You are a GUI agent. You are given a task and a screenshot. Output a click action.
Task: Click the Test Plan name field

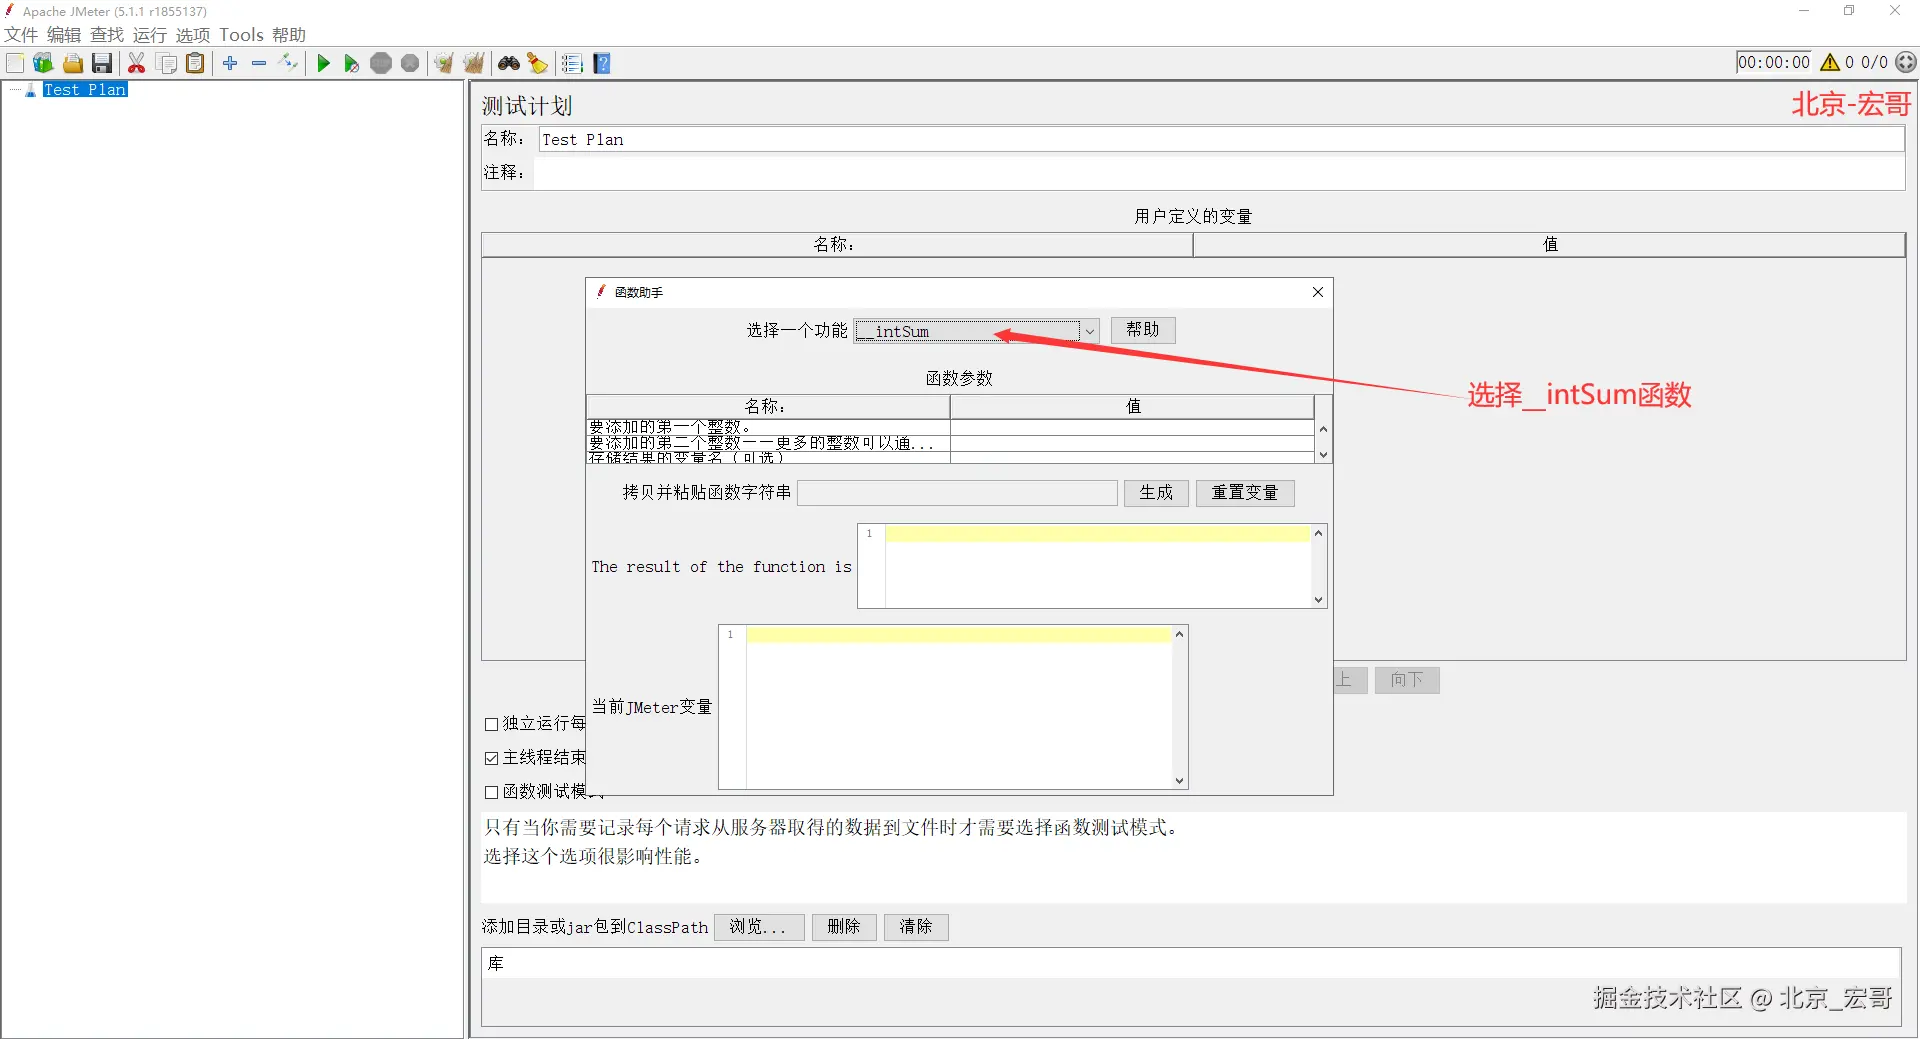pyautogui.click(x=1221, y=139)
